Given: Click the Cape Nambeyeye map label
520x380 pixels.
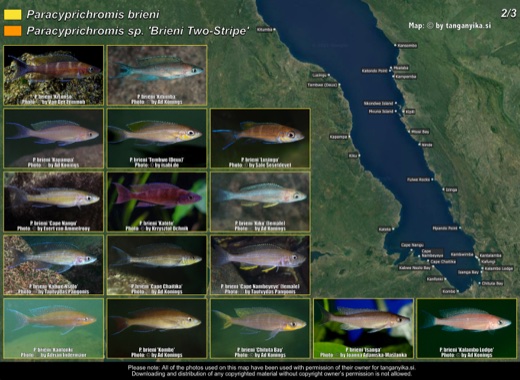Looking at the screenshot, I should pos(432,253).
